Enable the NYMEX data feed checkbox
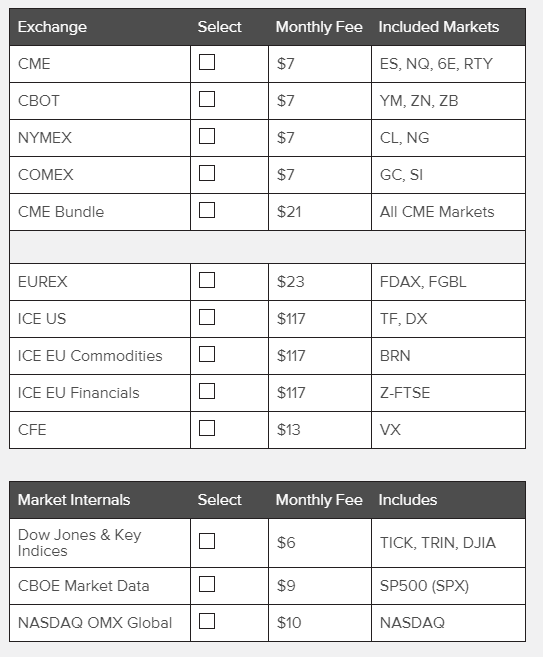 pyautogui.click(x=207, y=136)
